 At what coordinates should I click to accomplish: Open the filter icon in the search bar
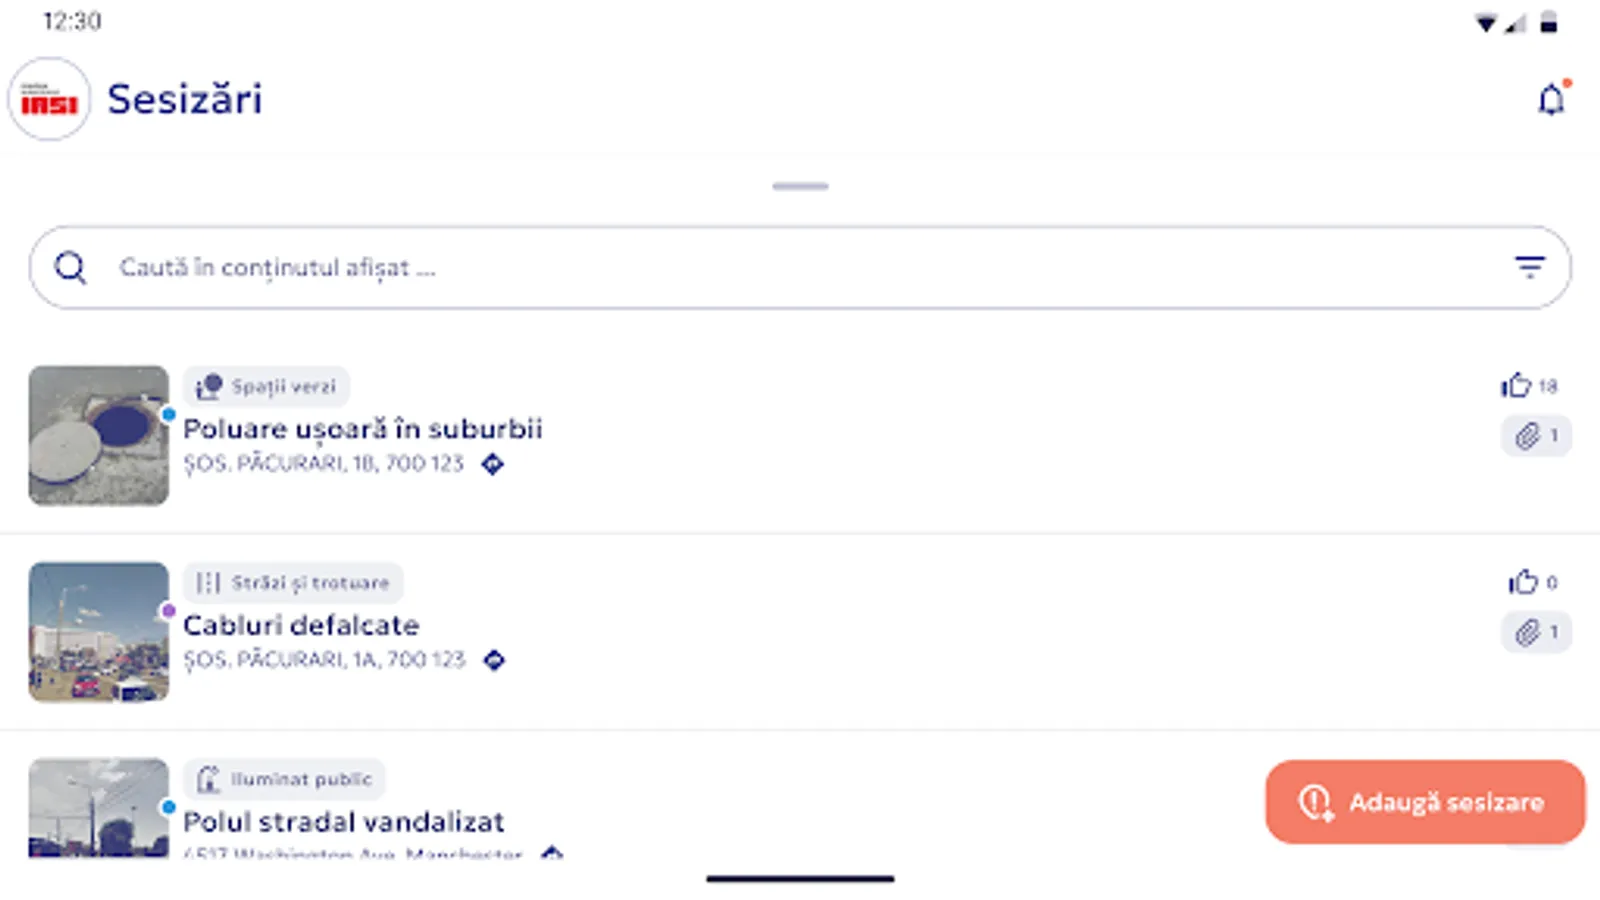pos(1529,267)
